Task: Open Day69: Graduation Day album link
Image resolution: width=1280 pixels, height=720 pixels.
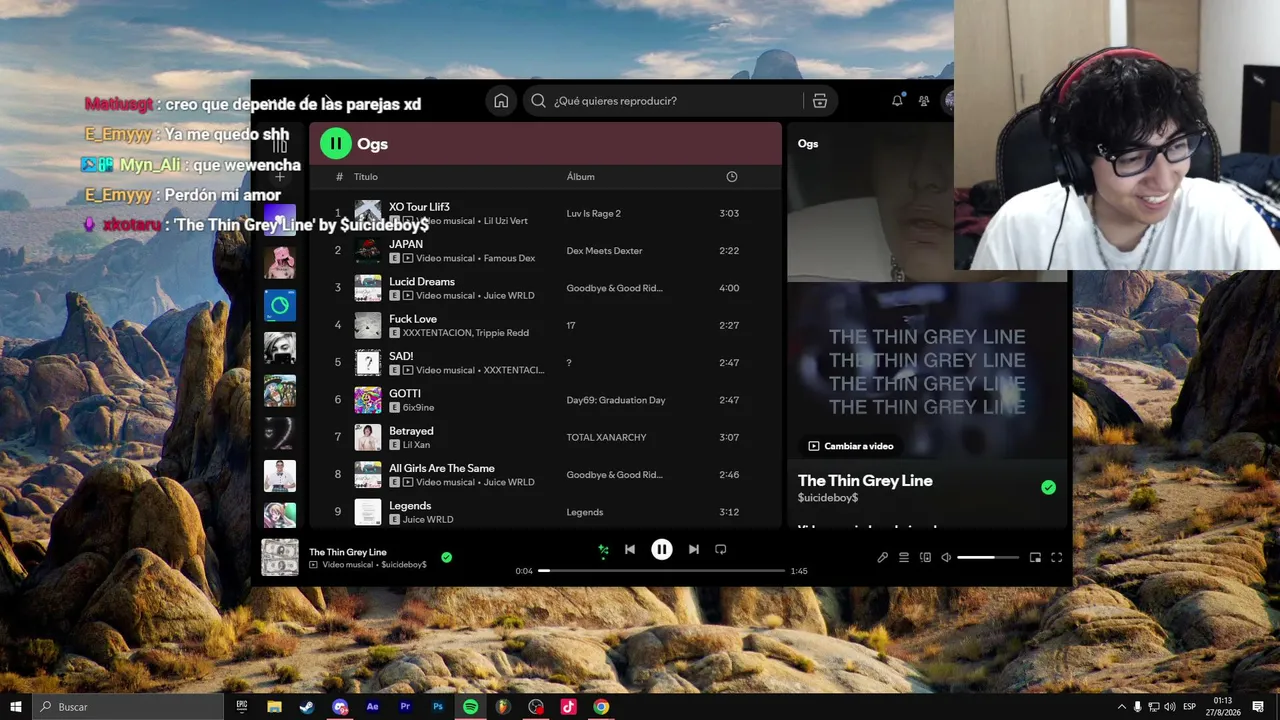Action: click(616, 400)
